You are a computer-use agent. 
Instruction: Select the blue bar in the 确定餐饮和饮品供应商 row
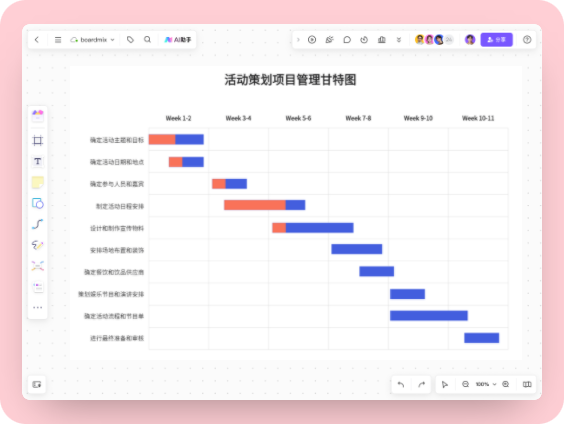point(377,271)
